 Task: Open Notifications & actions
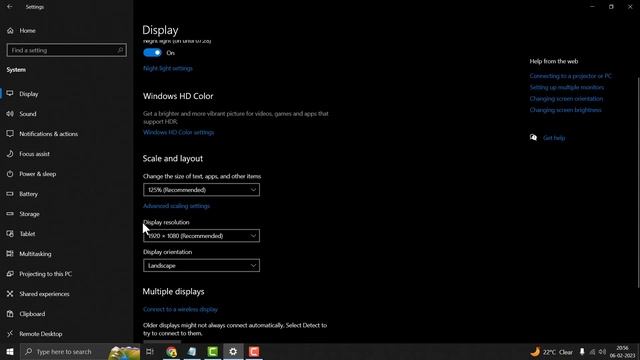(49, 134)
